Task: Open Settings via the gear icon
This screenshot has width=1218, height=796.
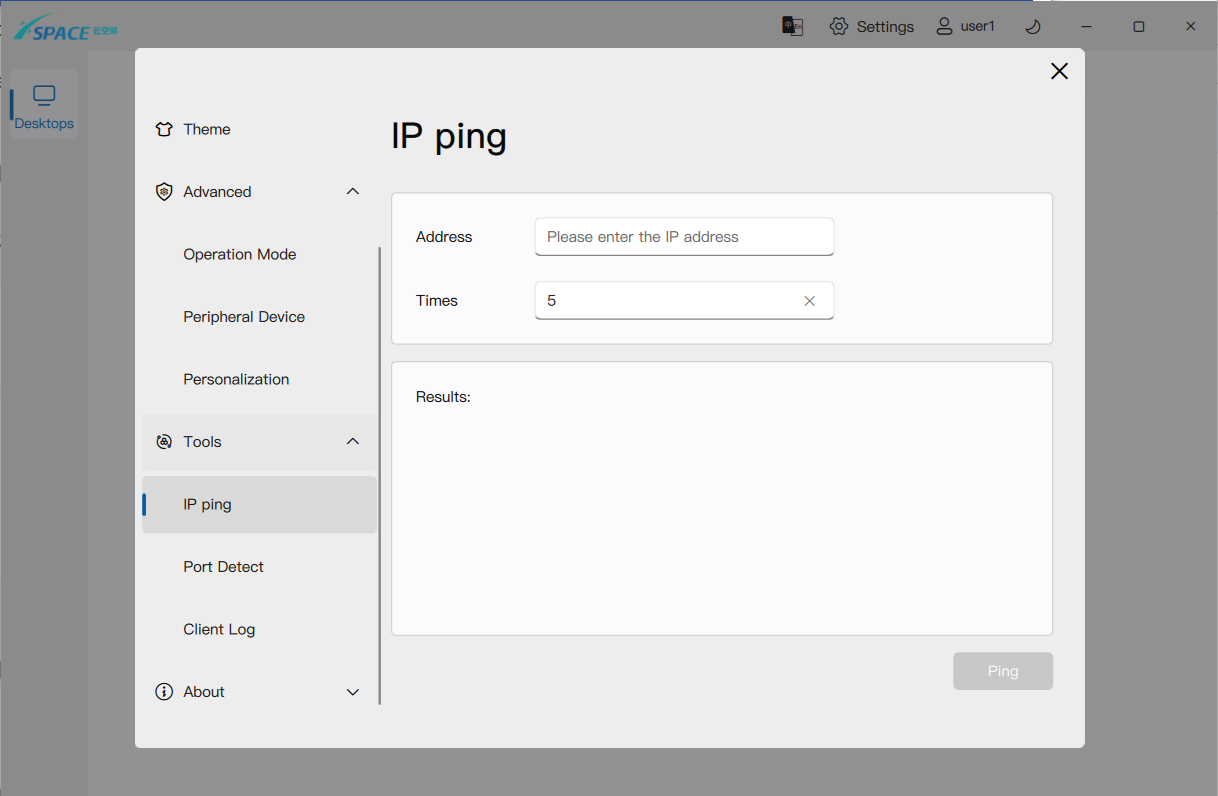Action: click(839, 26)
